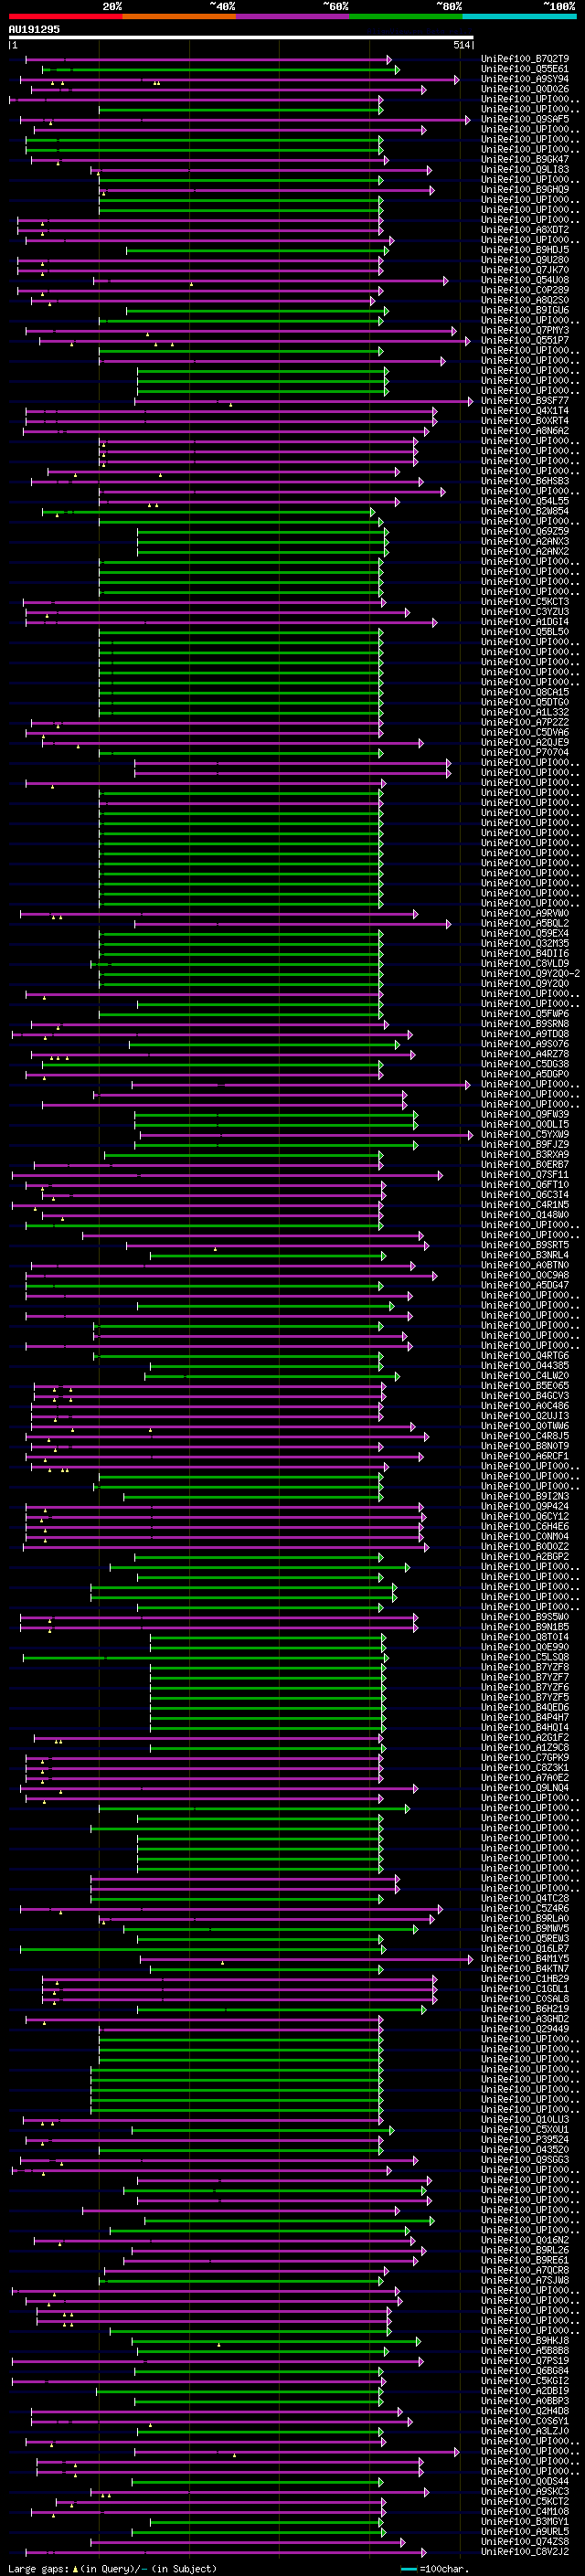Click hit label UniRef100_Q7JK70
The image size is (585, 2576).
(x=525, y=270)
